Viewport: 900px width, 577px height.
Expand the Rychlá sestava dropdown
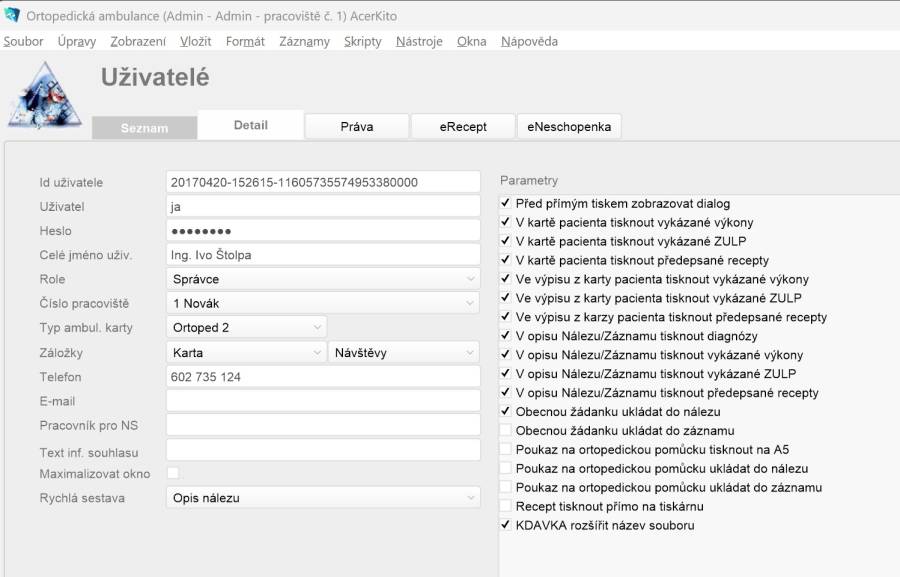click(x=322, y=497)
